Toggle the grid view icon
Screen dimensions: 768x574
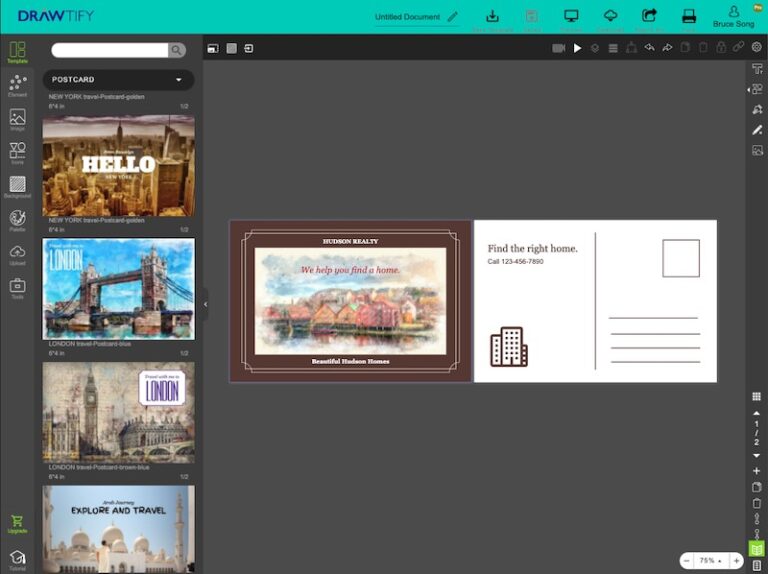coord(756,396)
